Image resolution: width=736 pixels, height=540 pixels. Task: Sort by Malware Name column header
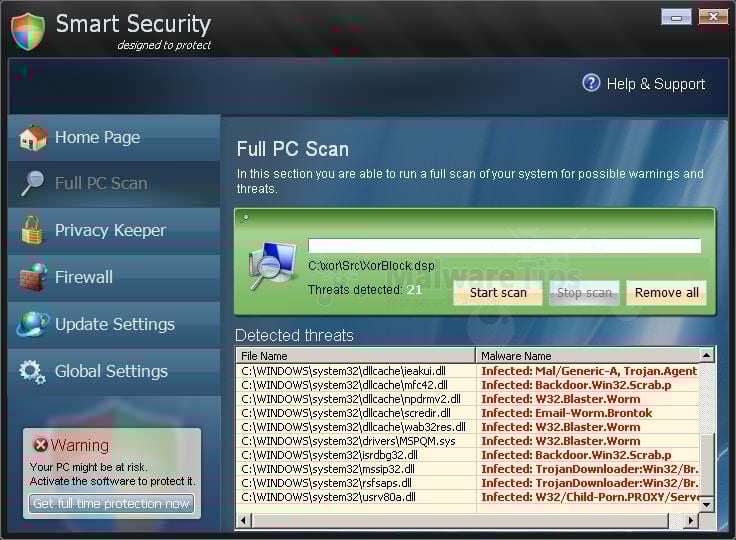pos(588,355)
